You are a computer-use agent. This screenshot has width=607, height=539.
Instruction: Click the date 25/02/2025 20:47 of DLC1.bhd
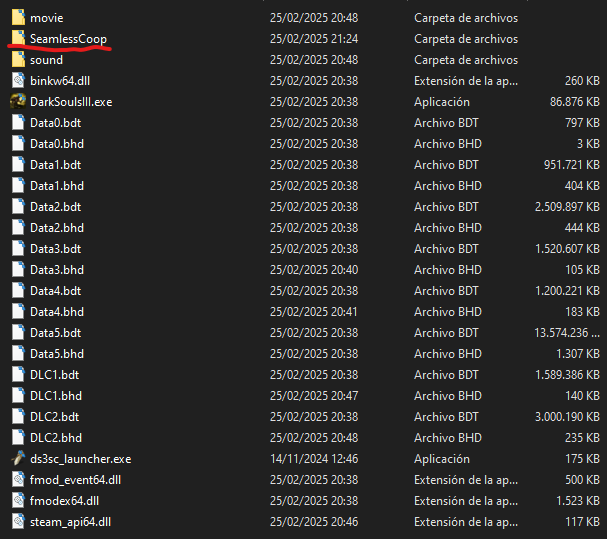[x=314, y=396]
